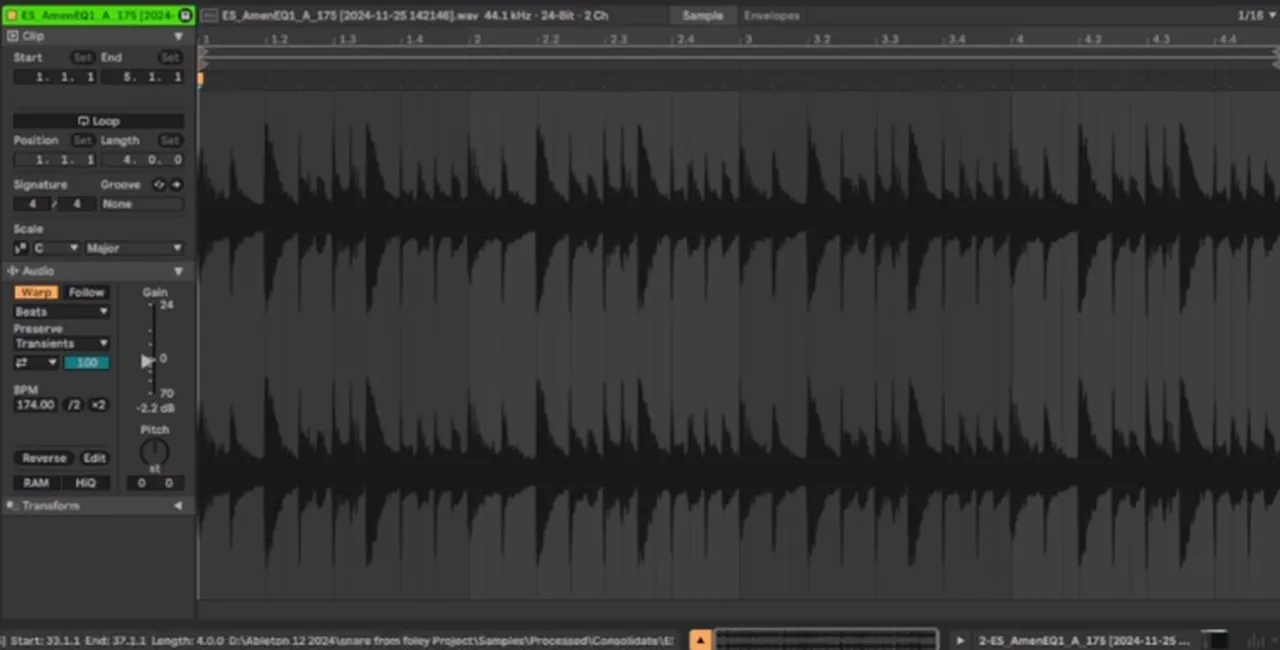Click the Start position field

pyautogui.click(x=55, y=77)
